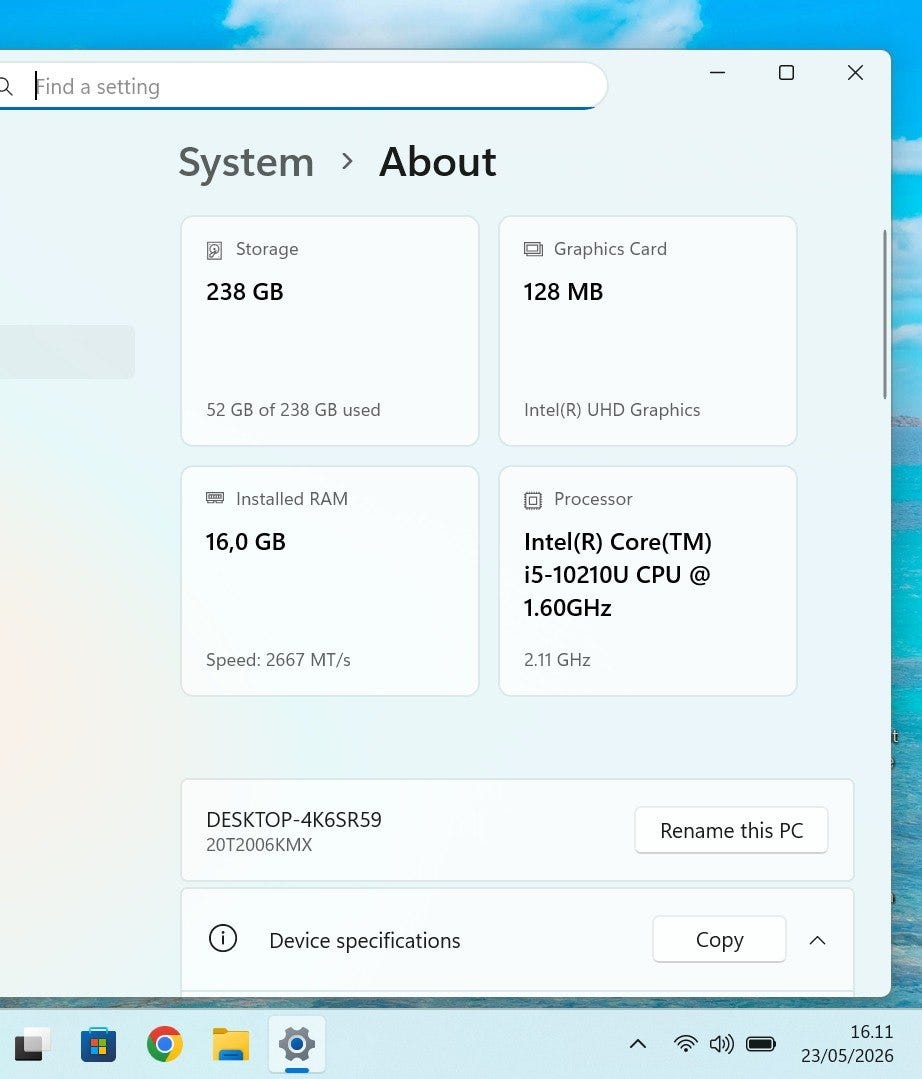
Task: Copy the device specifications
Action: (x=719, y=939)
